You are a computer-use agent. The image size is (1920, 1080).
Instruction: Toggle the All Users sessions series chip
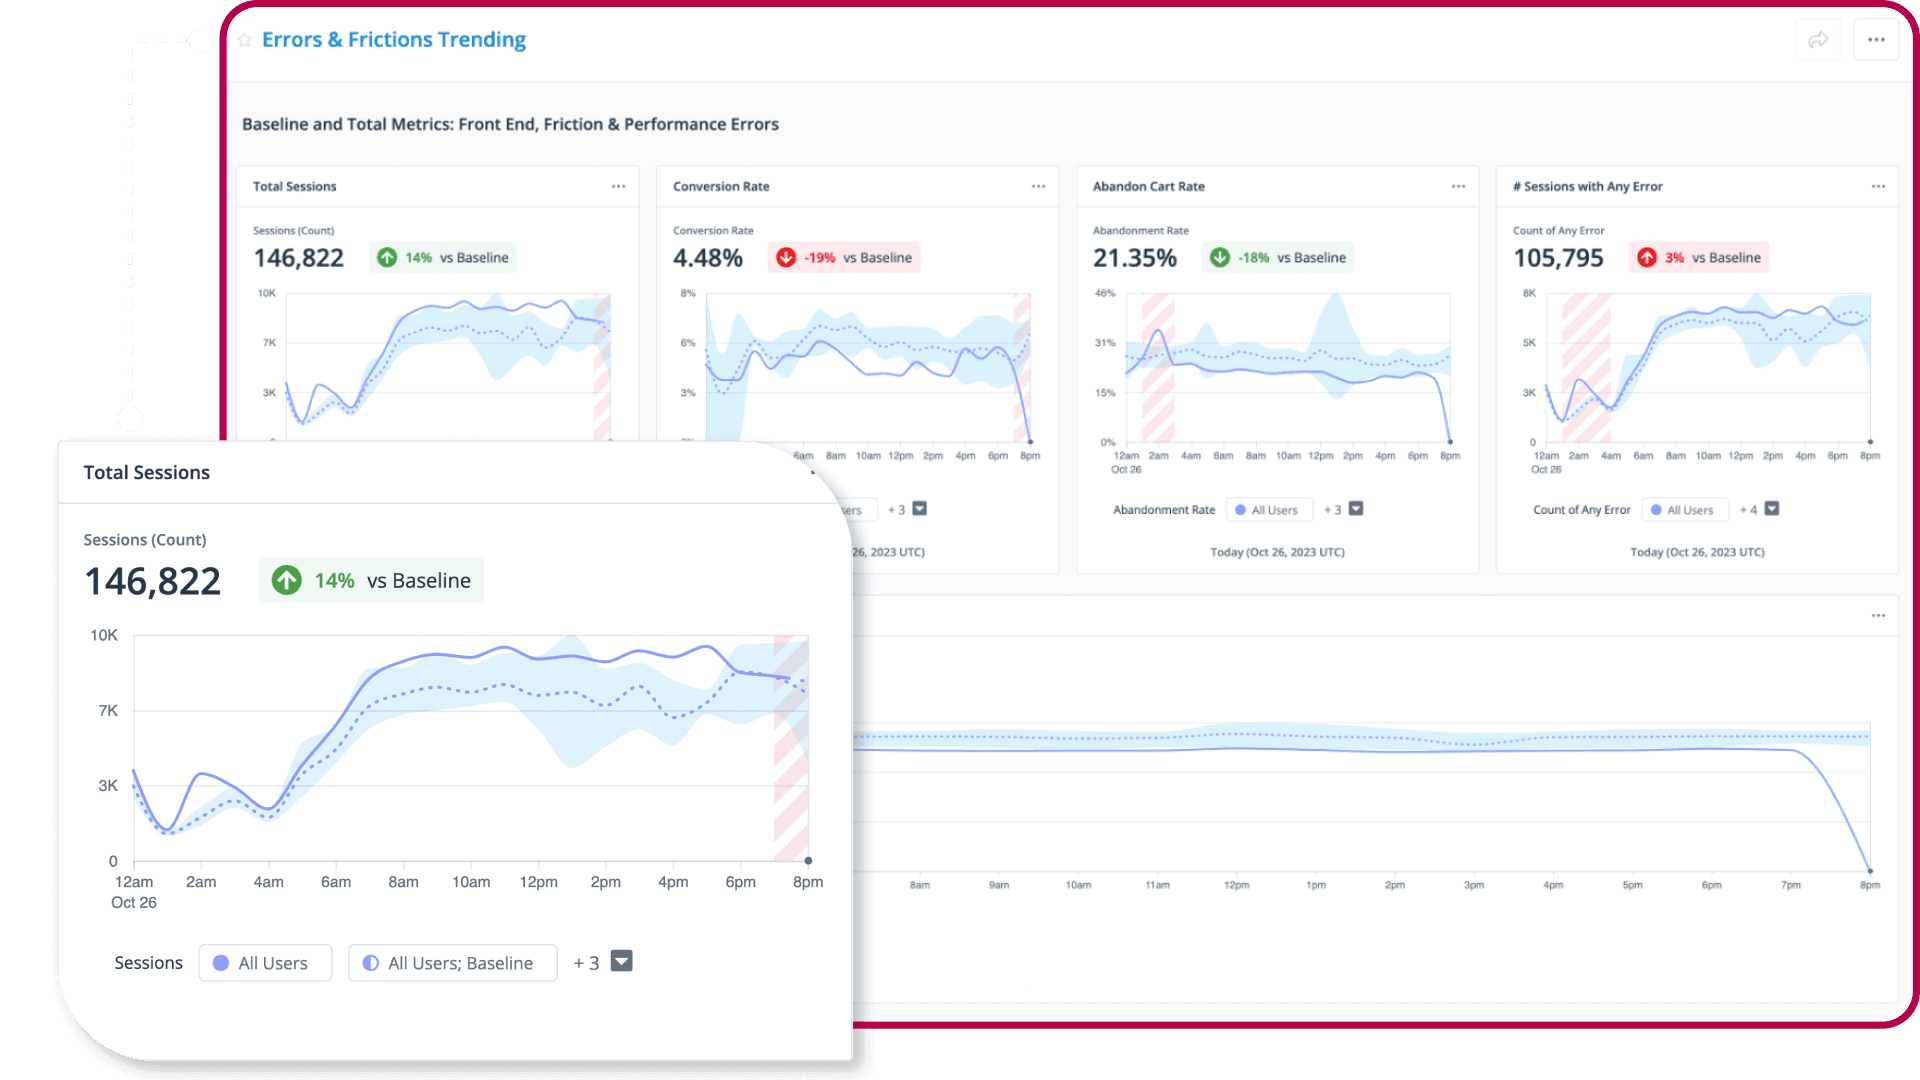(264, 962)
